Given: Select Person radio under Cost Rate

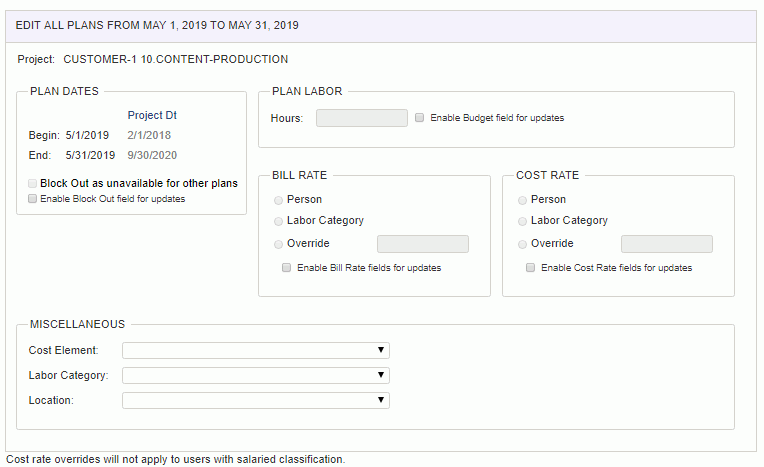Looking at the screenshot, I should [522, 200].
